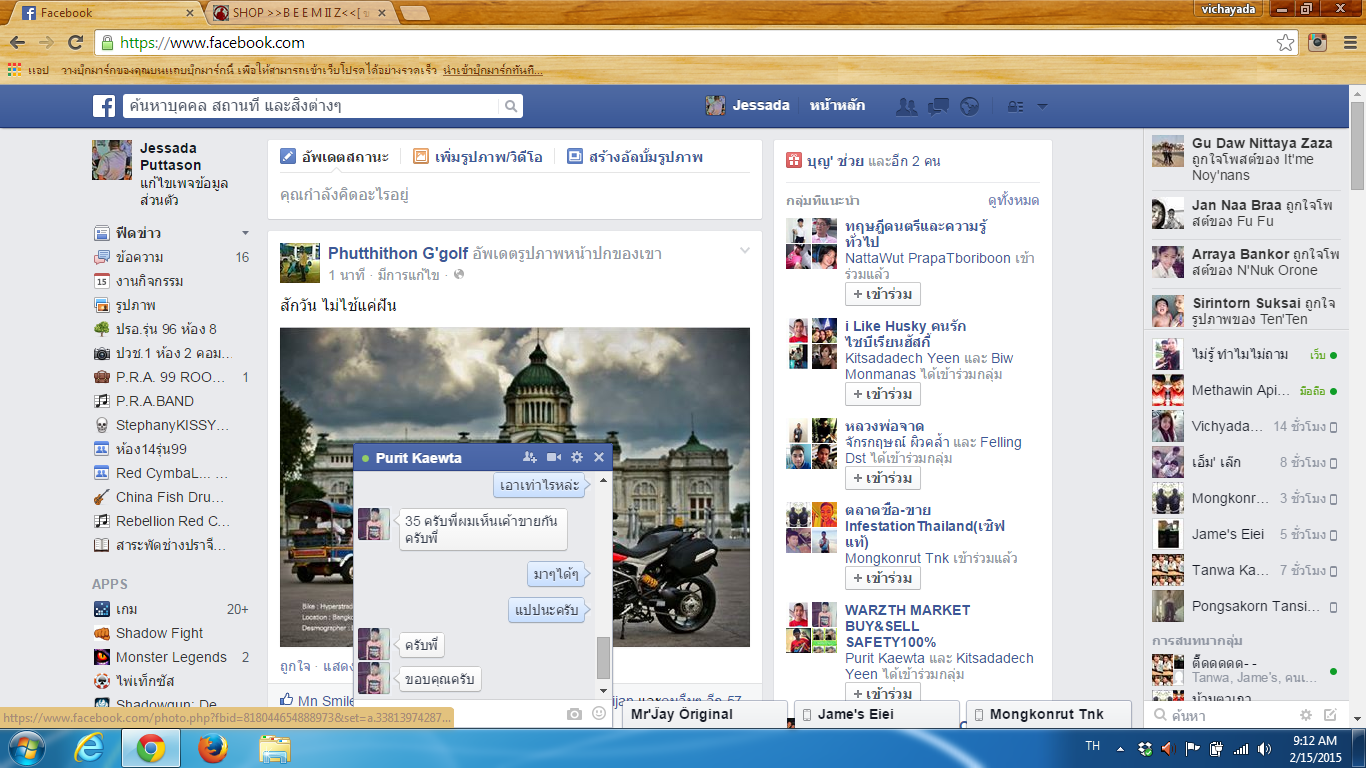Open Phutthithon G'golf profile link
The image size is (1366, 768).
tap(398, 253)
